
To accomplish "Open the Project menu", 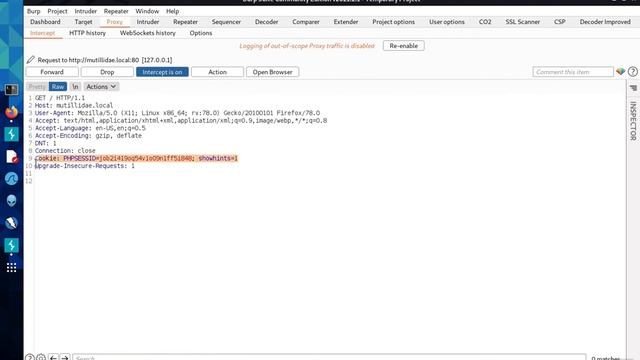I will [x=57, y=11].
